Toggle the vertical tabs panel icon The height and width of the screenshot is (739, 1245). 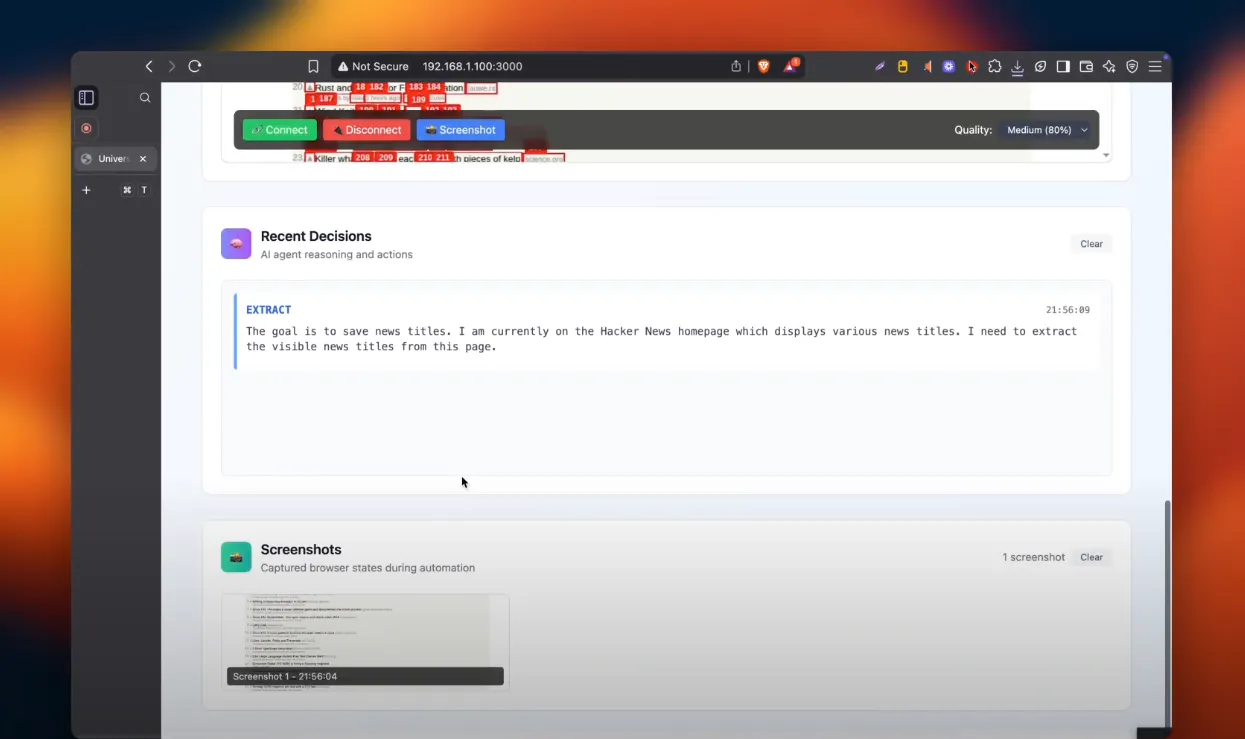(x=86, y=98)
